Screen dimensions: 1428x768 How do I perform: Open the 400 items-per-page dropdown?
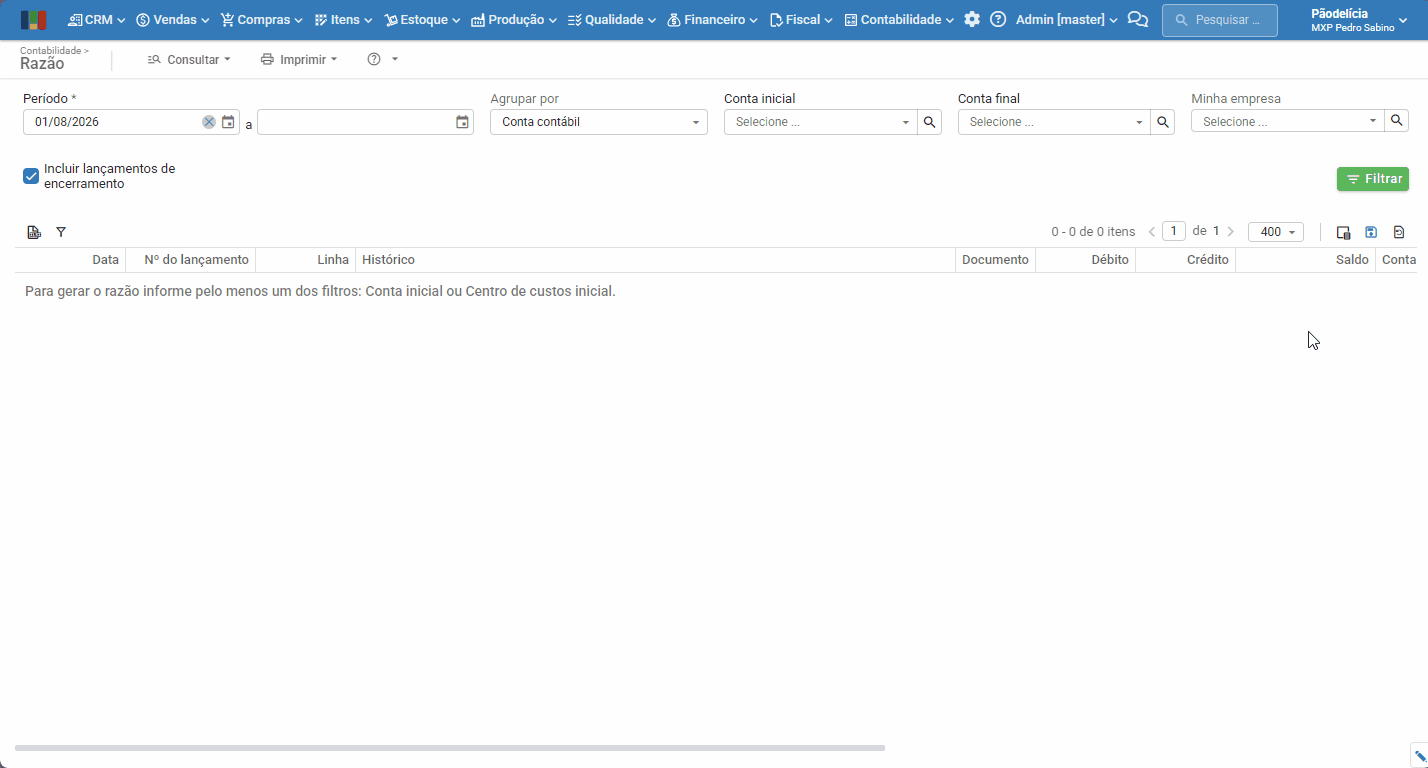click(x=1276, y=232)
